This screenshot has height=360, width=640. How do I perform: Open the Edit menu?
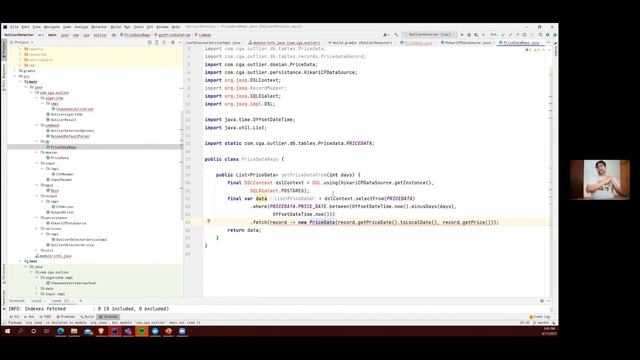(25, 27)
